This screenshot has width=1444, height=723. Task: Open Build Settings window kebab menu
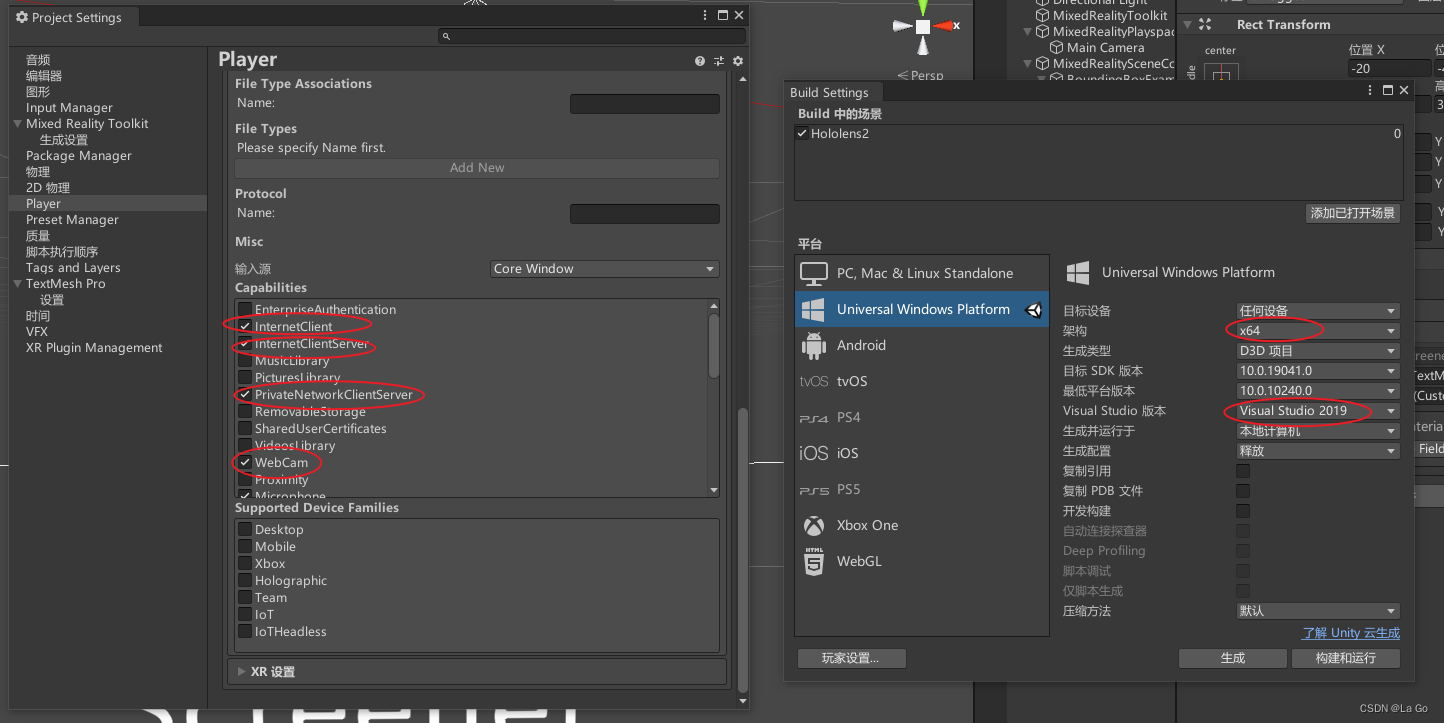1371,90
